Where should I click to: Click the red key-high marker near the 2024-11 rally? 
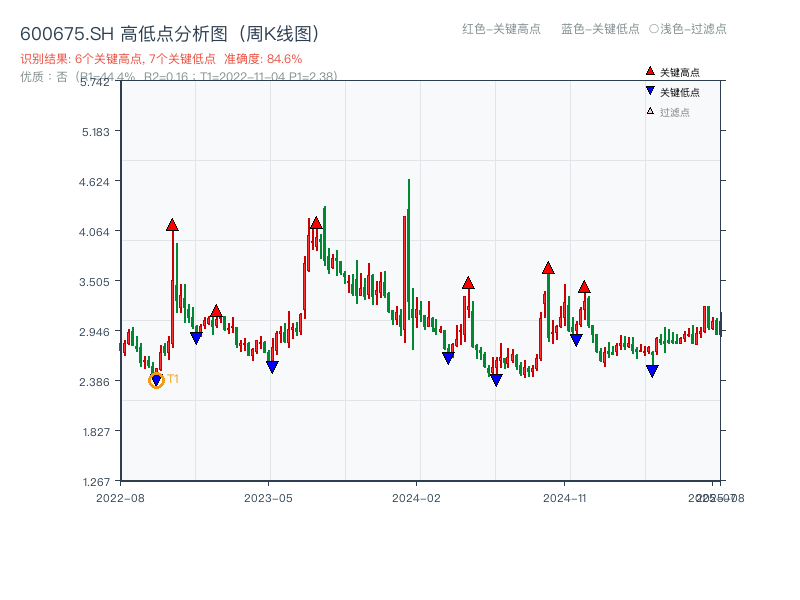(x=548, y=267)
